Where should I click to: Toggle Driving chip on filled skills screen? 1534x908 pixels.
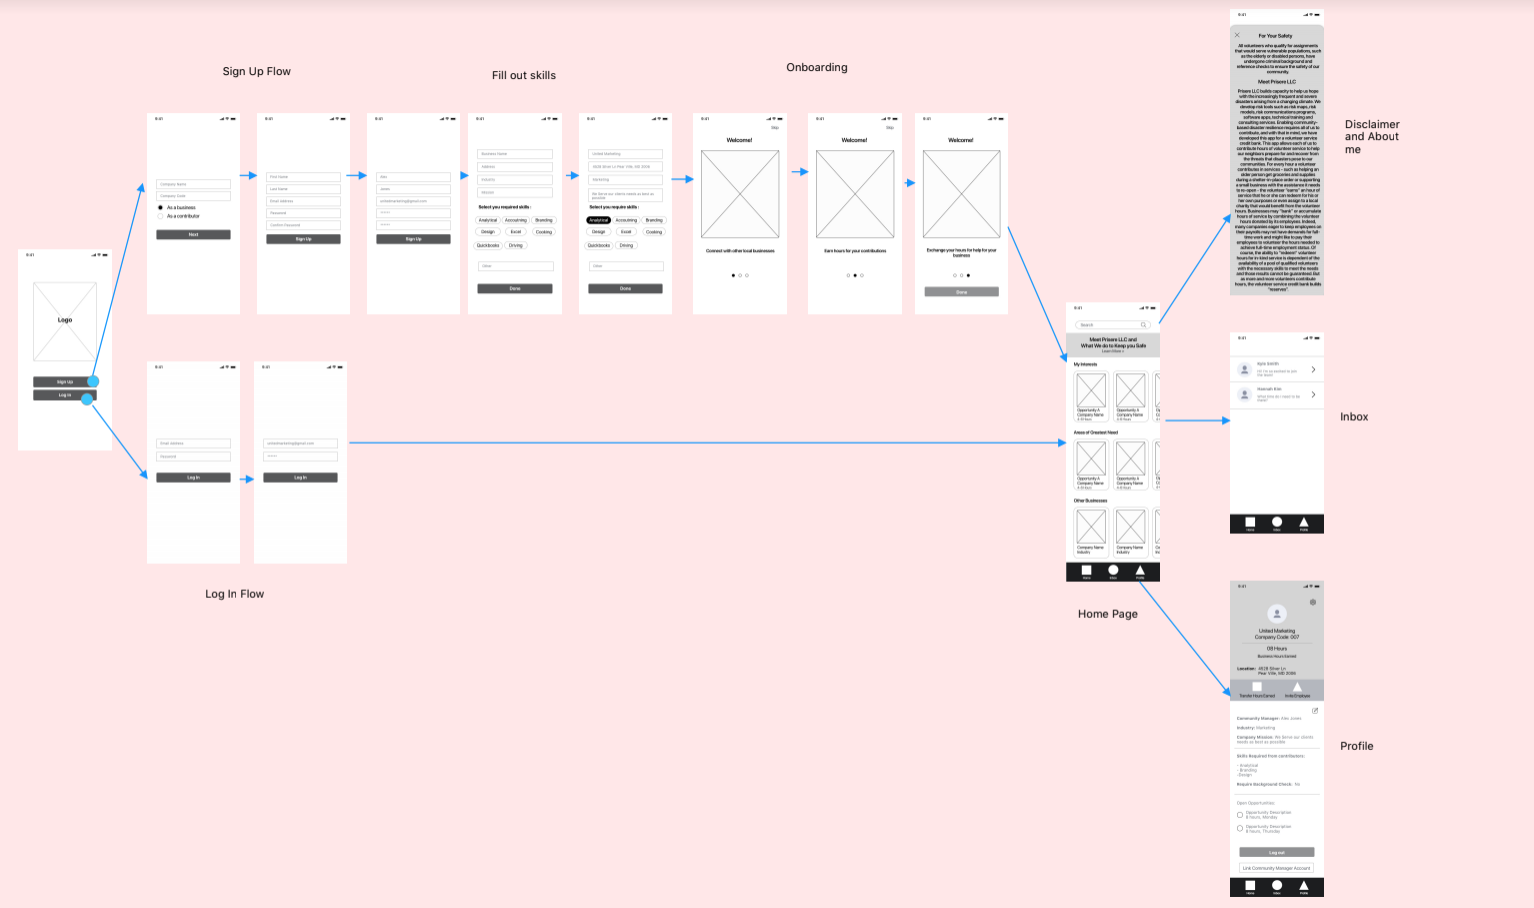click(x=626, y=245)
